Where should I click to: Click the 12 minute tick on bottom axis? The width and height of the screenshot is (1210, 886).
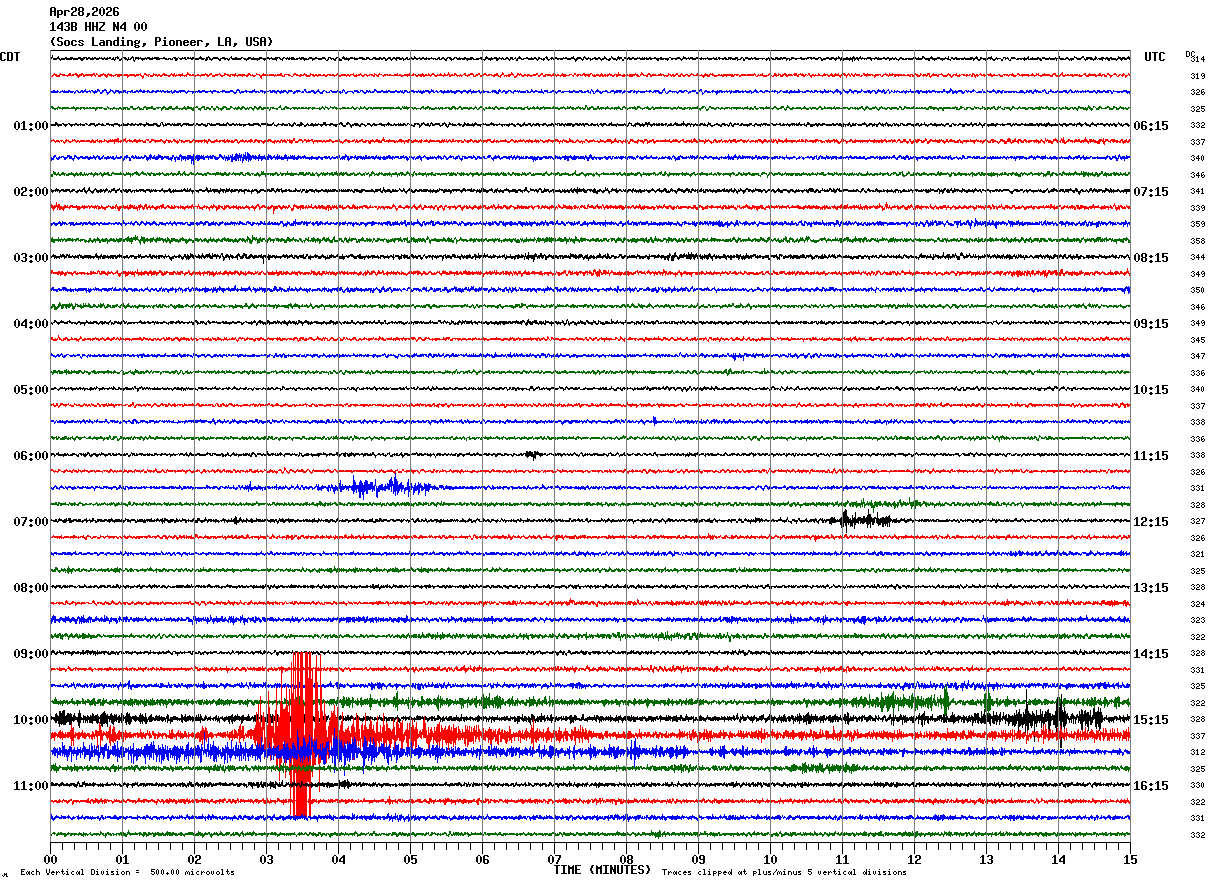pyautogui.click(x=914, y=859)
